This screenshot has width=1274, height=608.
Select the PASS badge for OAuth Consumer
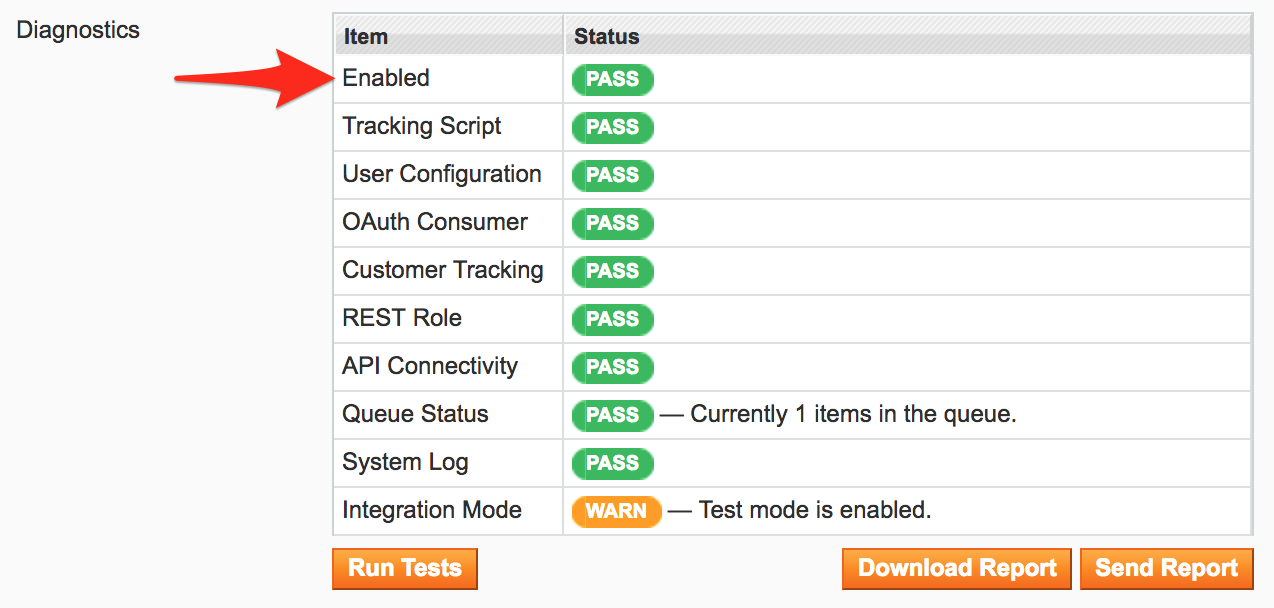tap(613, 223)
